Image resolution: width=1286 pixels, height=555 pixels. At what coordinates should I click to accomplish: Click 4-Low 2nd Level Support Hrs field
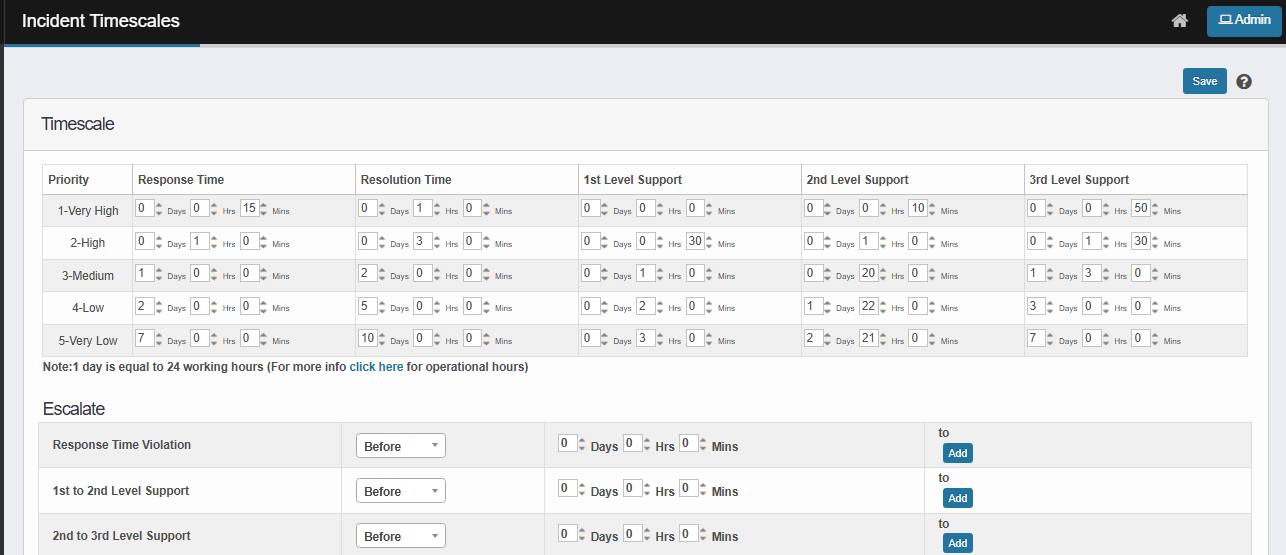tap(867, 305)
